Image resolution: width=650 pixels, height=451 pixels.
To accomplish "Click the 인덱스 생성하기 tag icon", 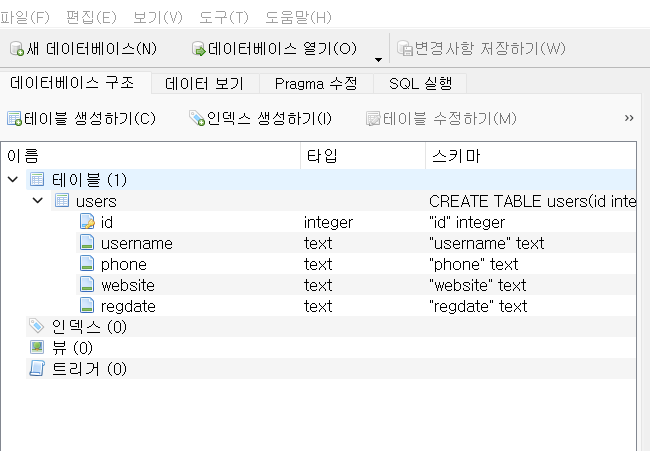I will tap(197, 118).
